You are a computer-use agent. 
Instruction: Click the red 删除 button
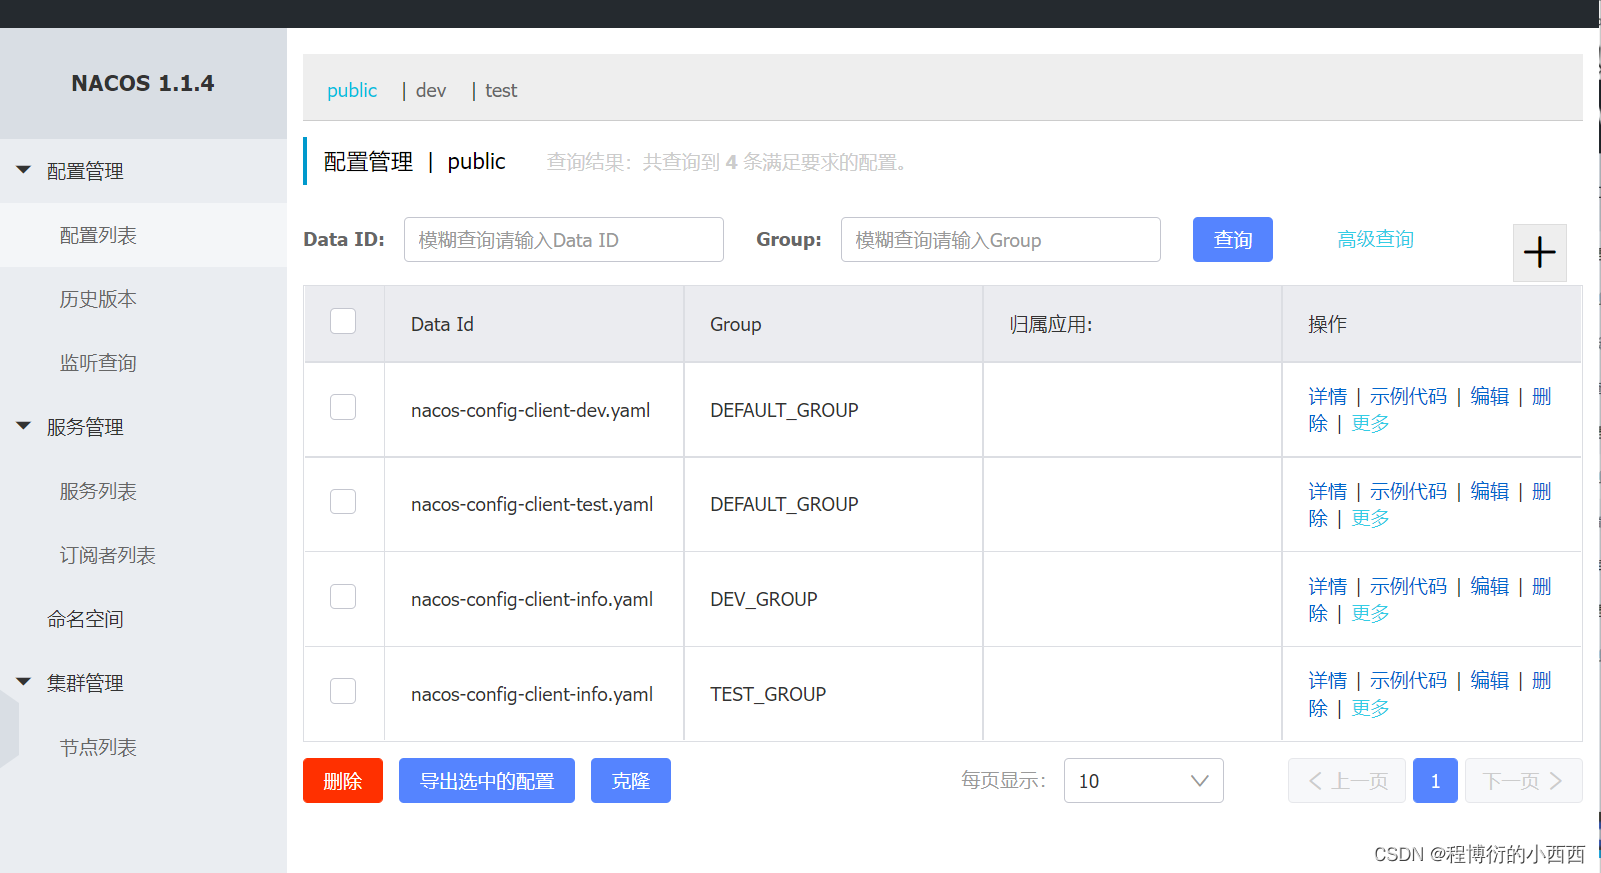(343, 781)
